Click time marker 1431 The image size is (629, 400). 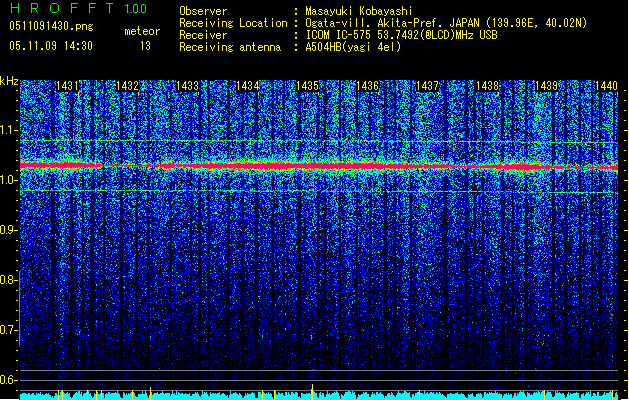click(x=67, y=86)
